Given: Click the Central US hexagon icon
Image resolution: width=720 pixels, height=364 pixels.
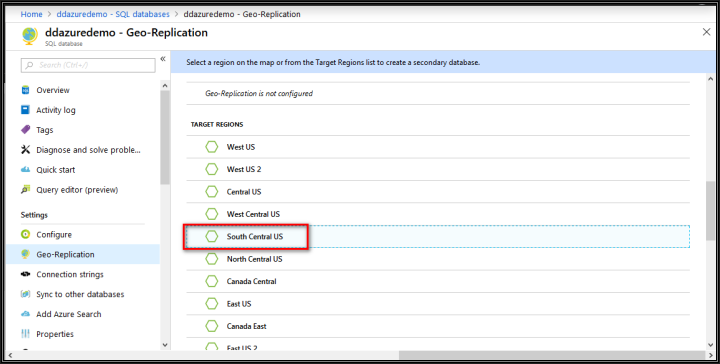Looking at the screenshot, I should pos(212,191).
